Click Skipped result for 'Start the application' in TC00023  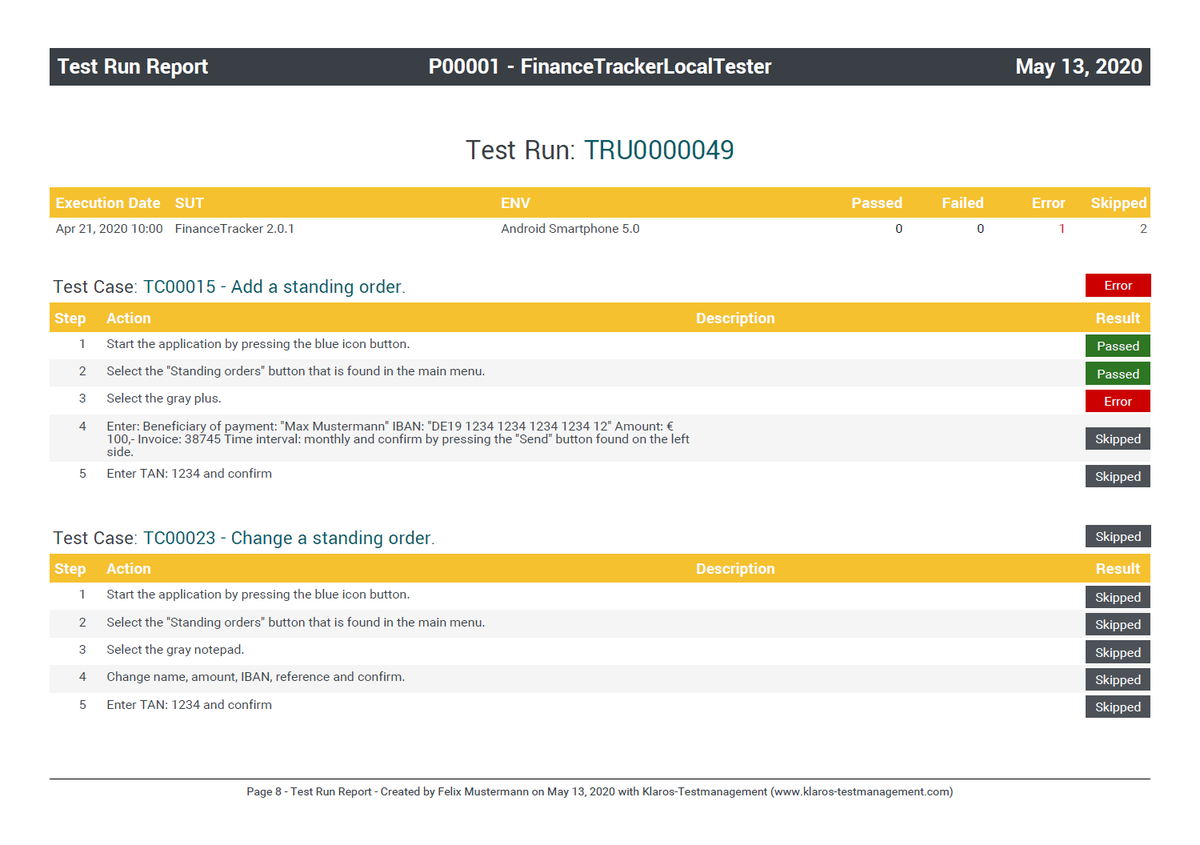tap(1118, 597)
